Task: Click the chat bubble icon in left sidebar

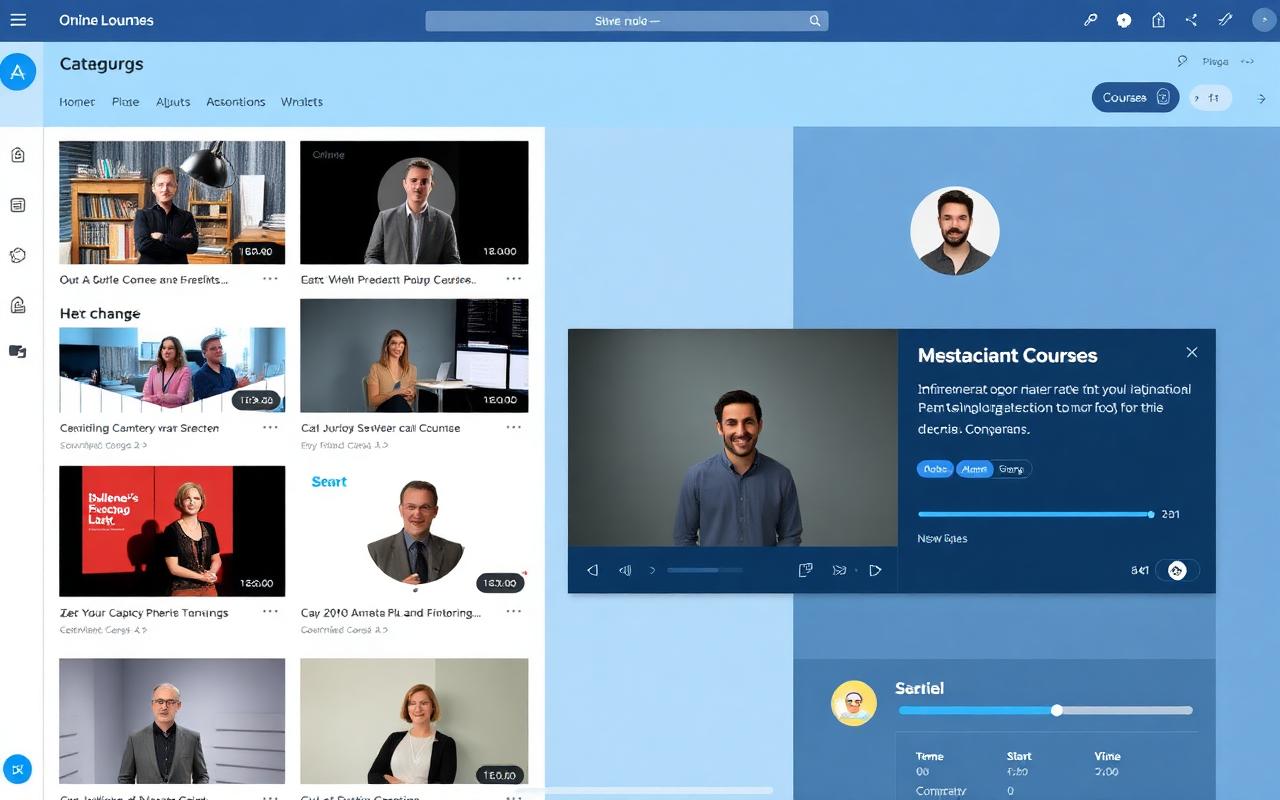Action: [x=18, y=256]
